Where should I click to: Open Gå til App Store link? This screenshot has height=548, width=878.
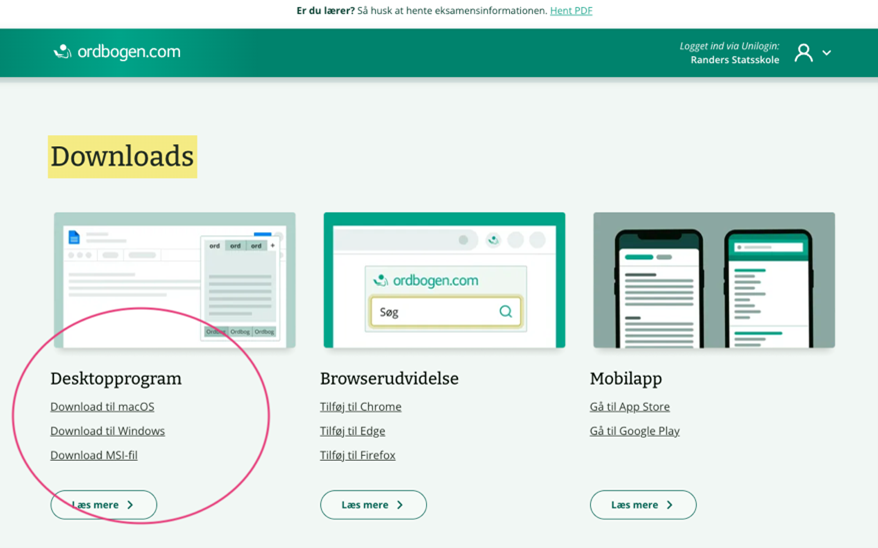tap(629, 406)
